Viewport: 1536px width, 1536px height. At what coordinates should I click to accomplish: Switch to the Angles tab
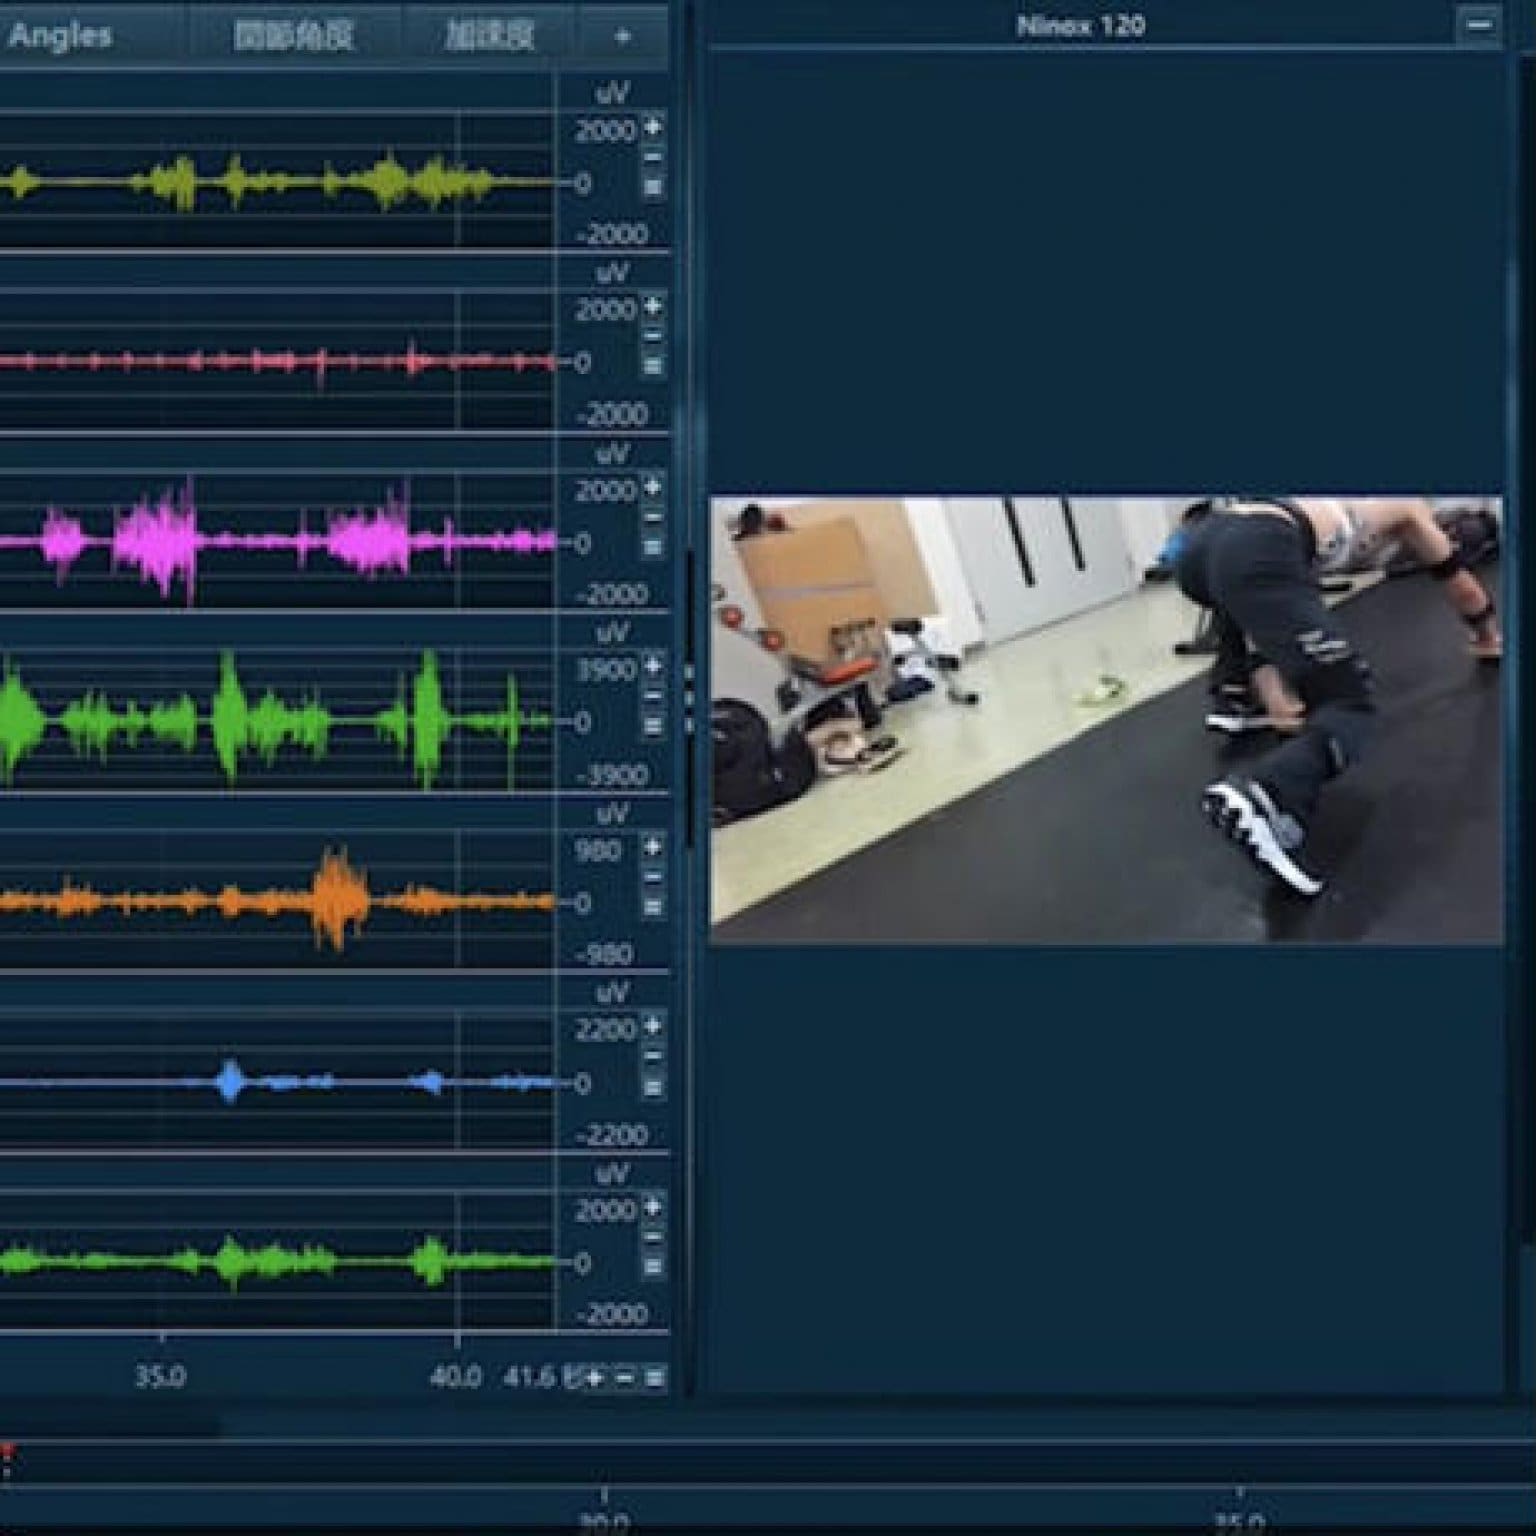pos(60,36)
